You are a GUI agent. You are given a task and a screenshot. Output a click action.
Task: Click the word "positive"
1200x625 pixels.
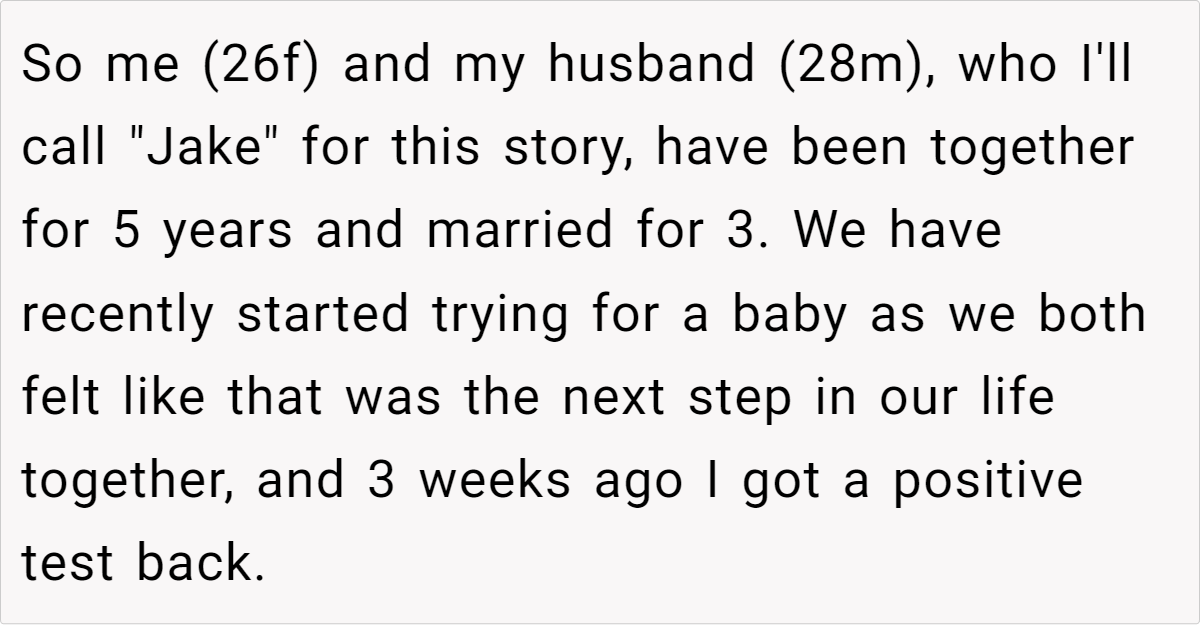click(988, 480)
